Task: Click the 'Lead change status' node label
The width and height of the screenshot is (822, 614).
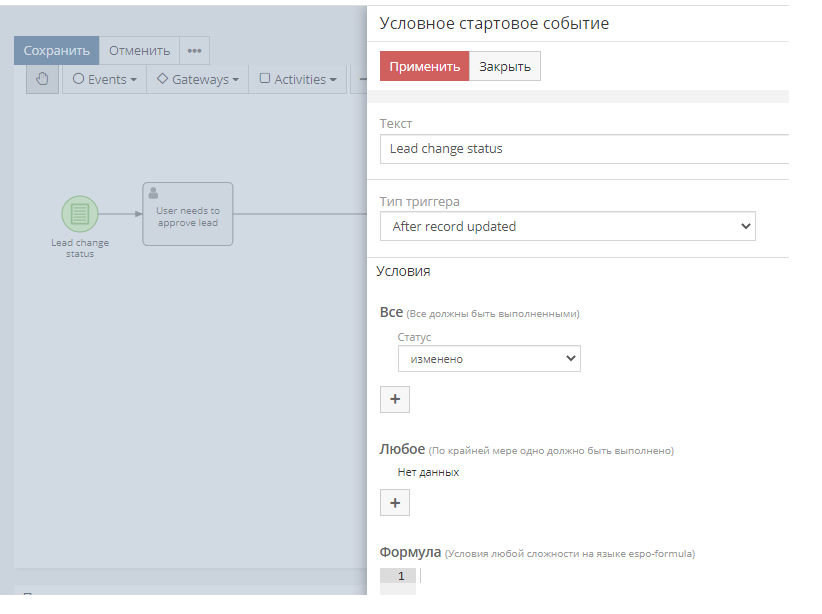Action: click(80, 248)
